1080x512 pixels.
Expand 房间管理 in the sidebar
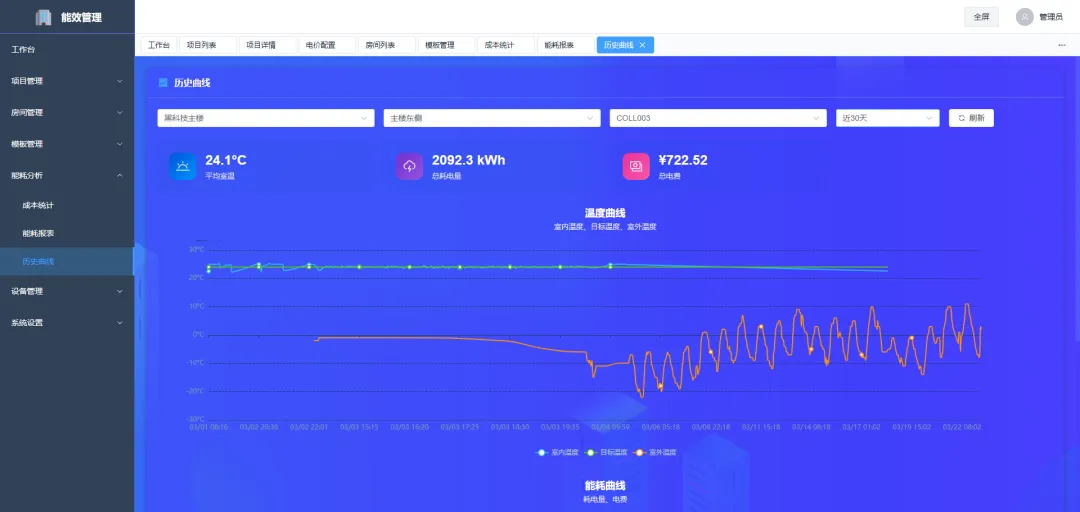(x=67, y=112)
